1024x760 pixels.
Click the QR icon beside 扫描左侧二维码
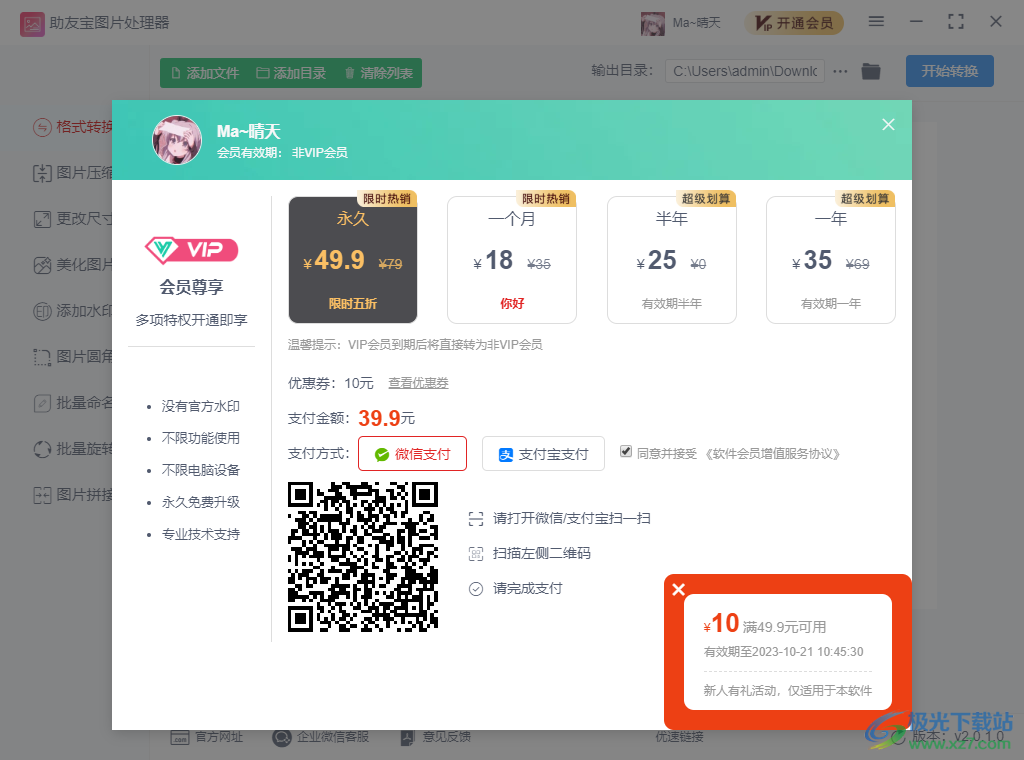coord(476,554)
